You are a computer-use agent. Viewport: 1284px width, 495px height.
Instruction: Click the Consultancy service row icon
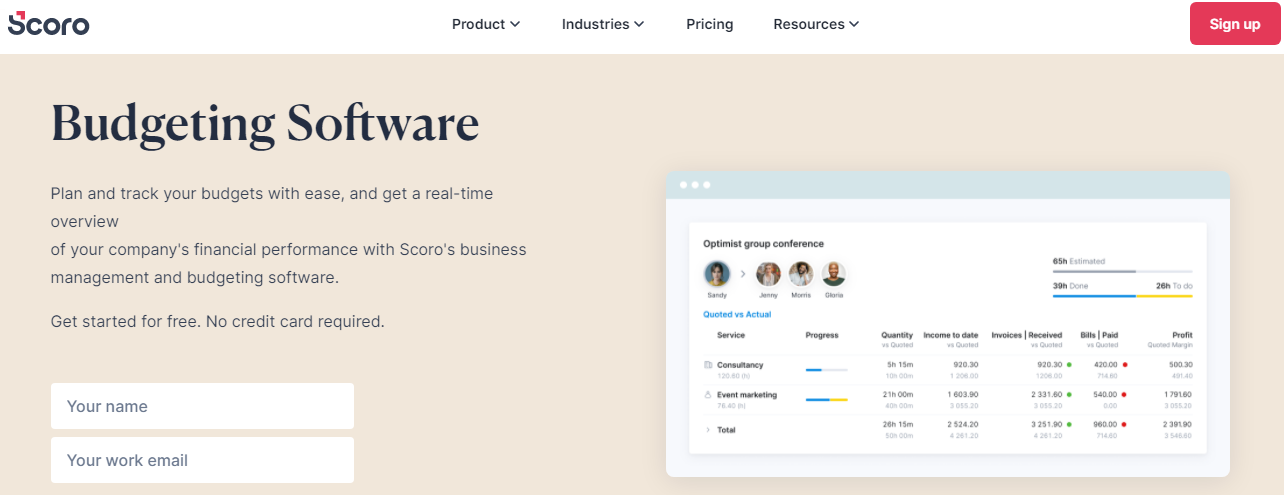click(708, 365)
